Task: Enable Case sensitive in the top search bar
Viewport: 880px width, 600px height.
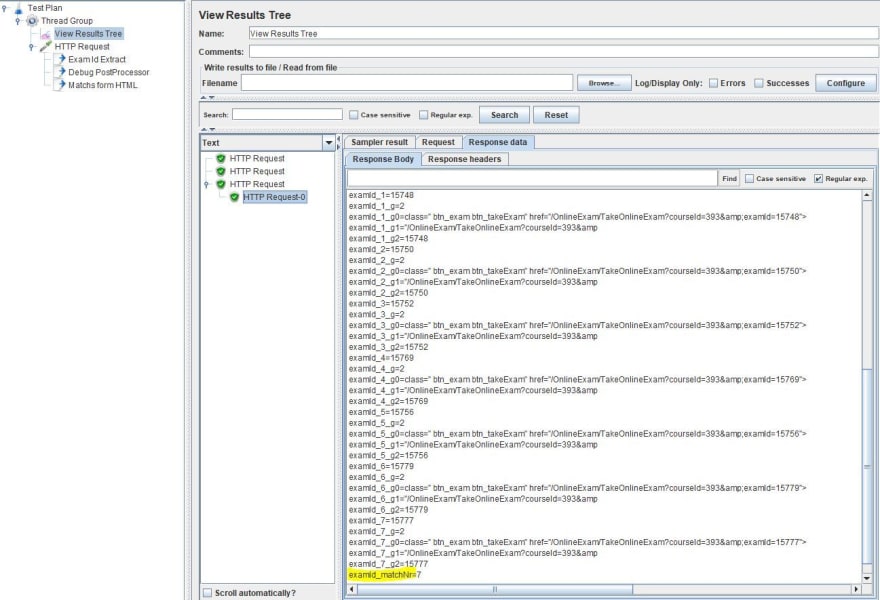Action: pyautogui.click(x=354, y=115)
